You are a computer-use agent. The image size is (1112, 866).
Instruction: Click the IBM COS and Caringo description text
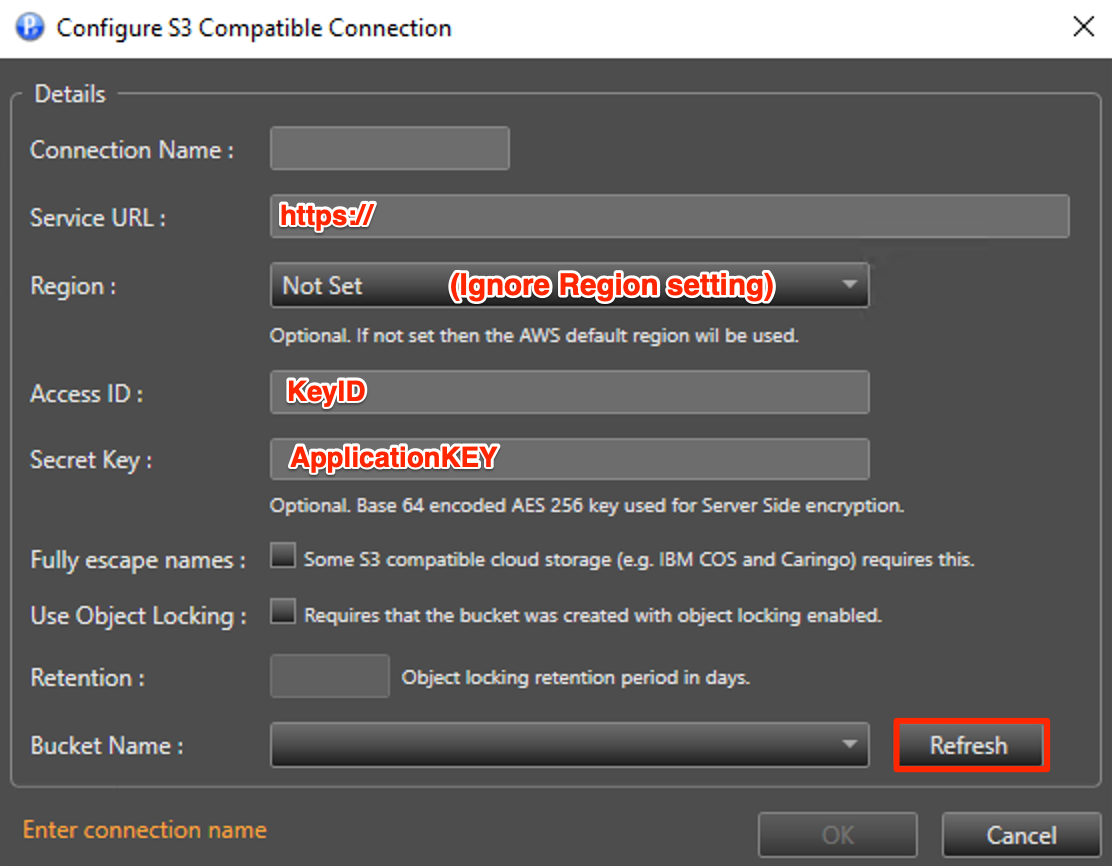click(639, 560)
